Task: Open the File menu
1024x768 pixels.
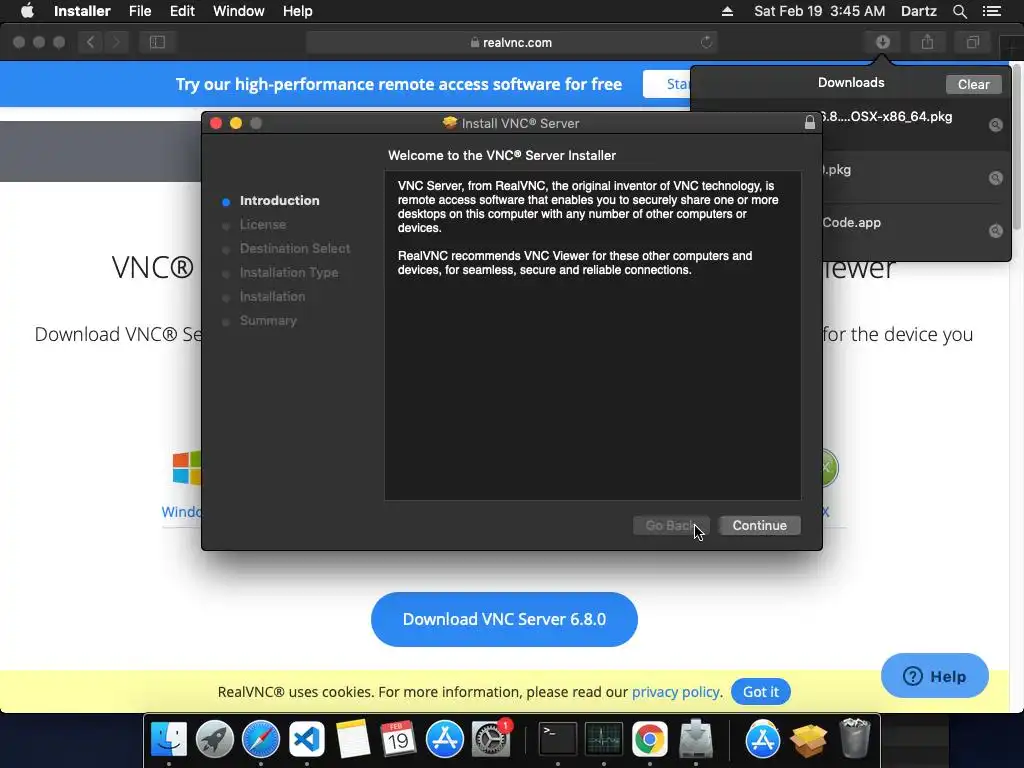Action: (x=140, y=11)
